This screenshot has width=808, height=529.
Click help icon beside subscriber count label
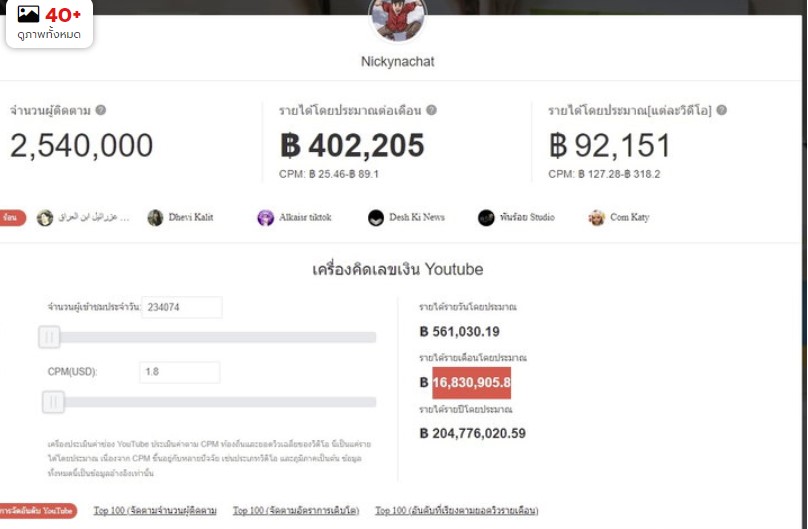(101, 110)
